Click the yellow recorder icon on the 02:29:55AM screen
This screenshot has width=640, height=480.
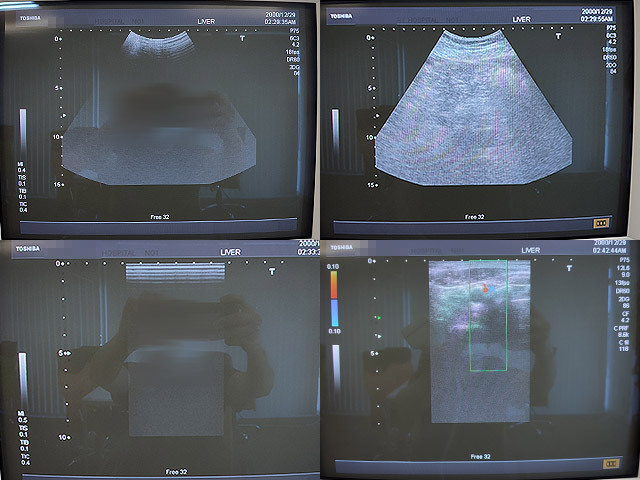point(601,223)
